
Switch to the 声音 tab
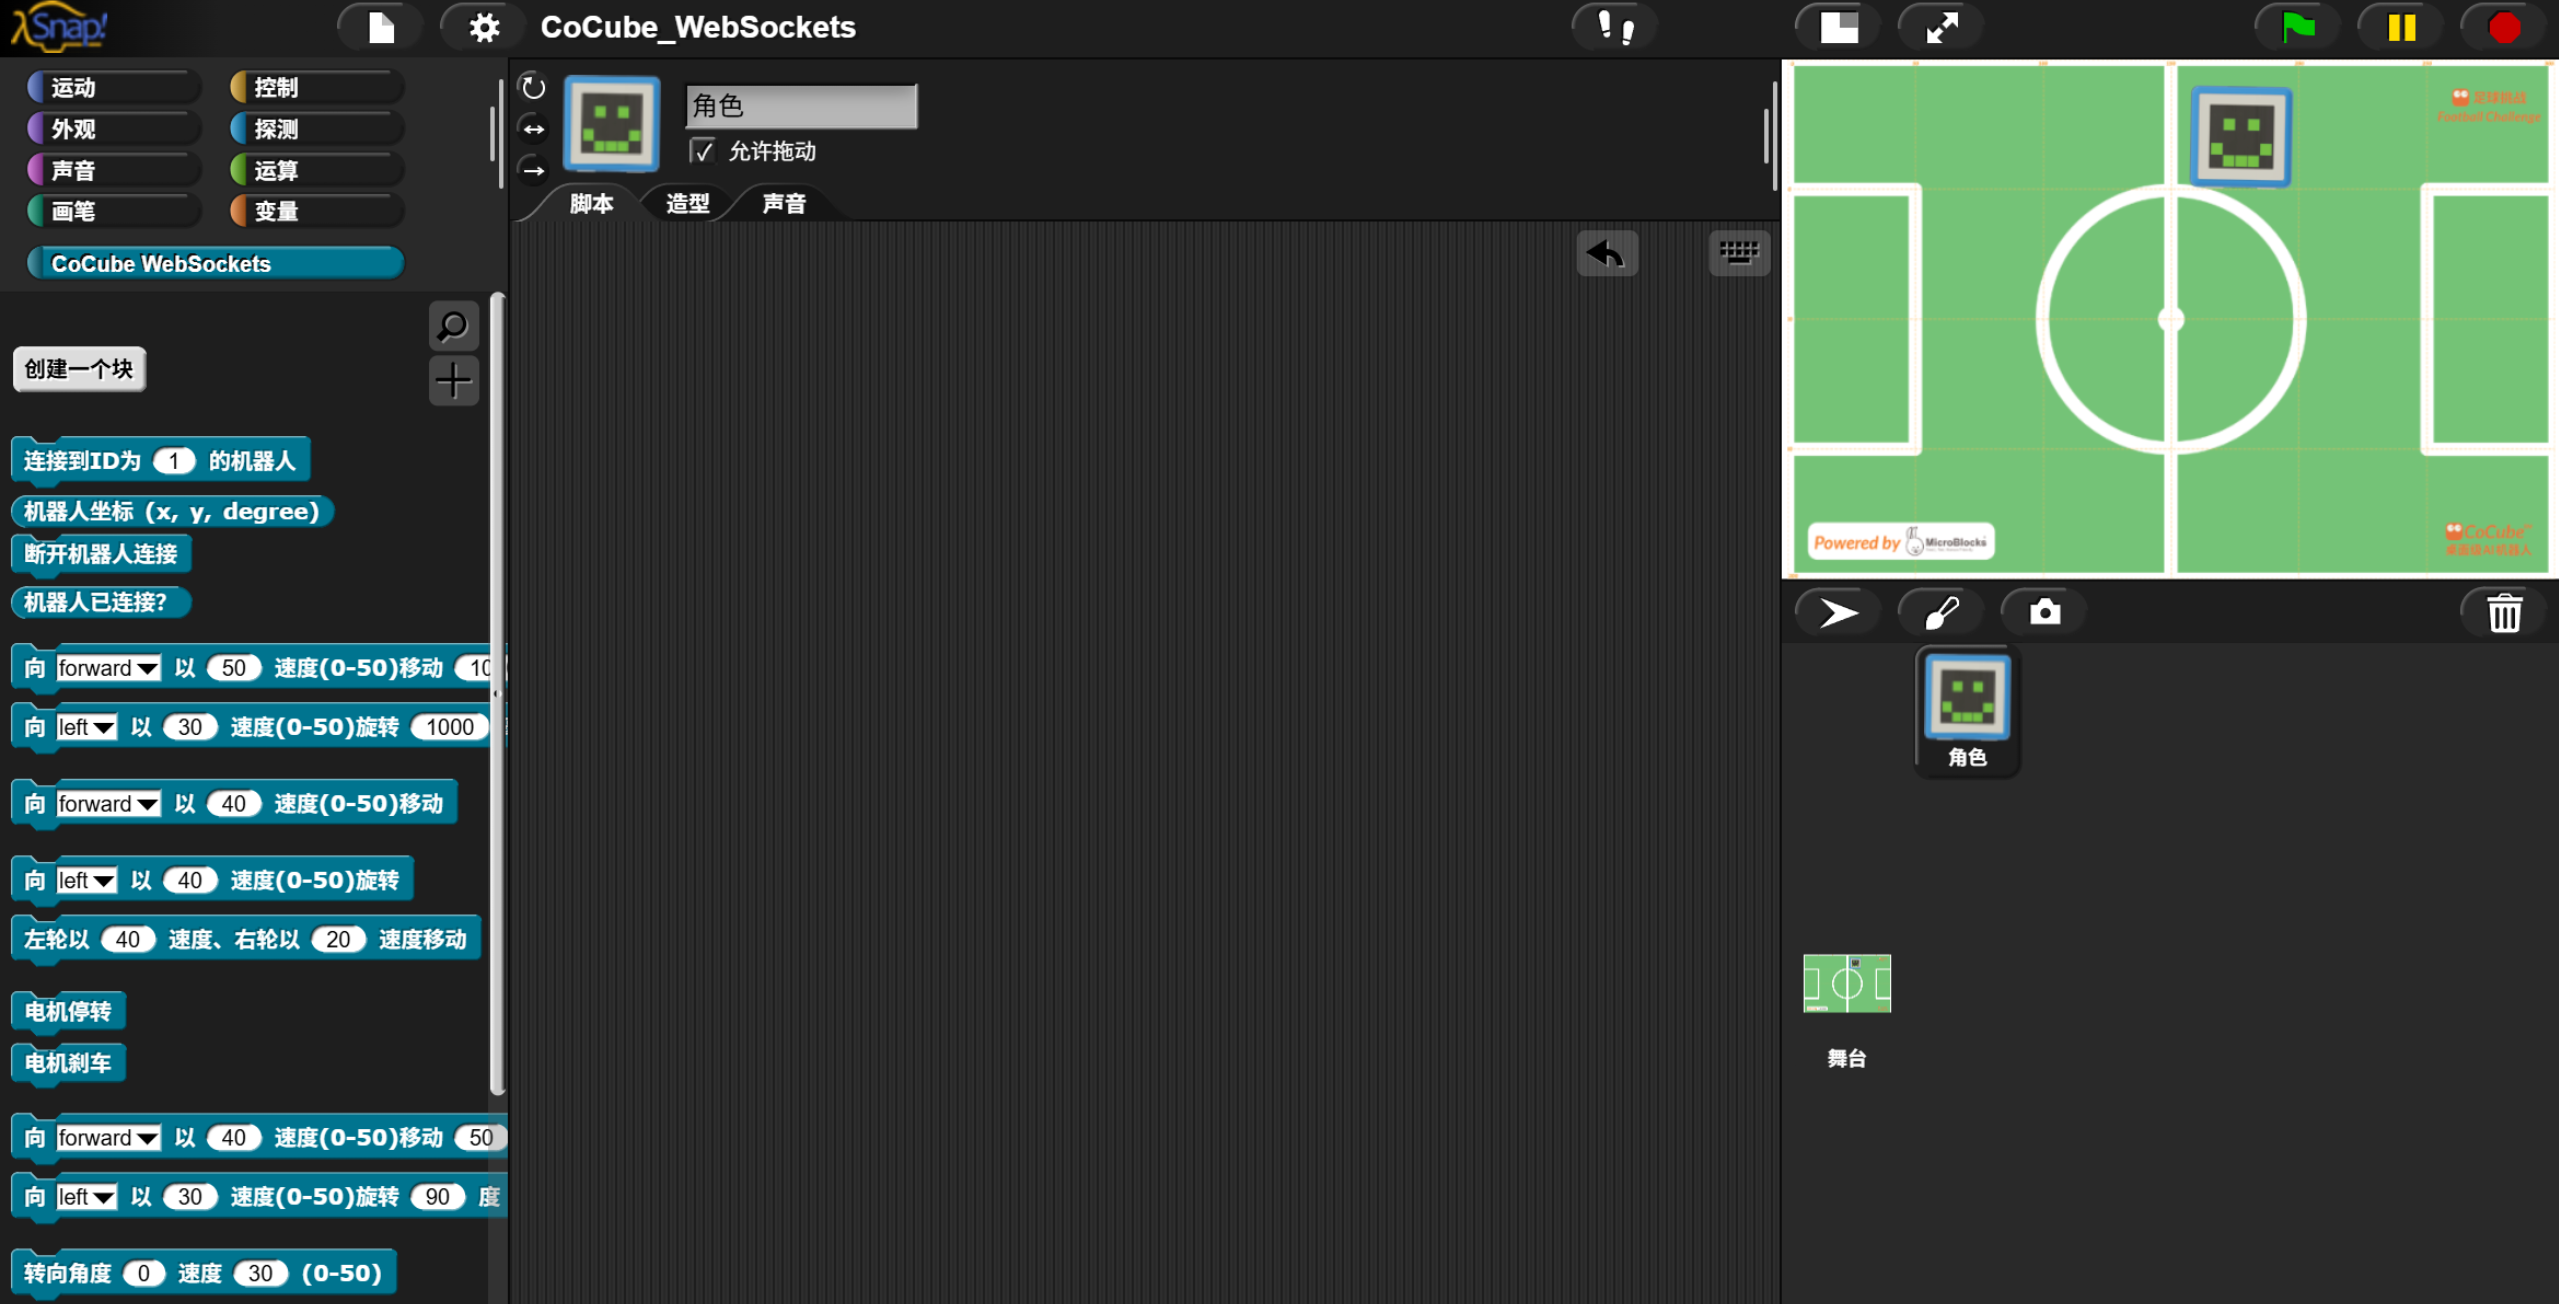783,204
